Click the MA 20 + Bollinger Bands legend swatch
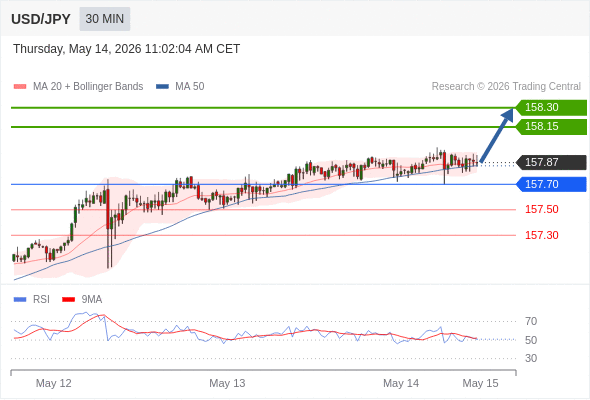The width and height of the screenshot is (590, 400). click(x=20, y=87)
